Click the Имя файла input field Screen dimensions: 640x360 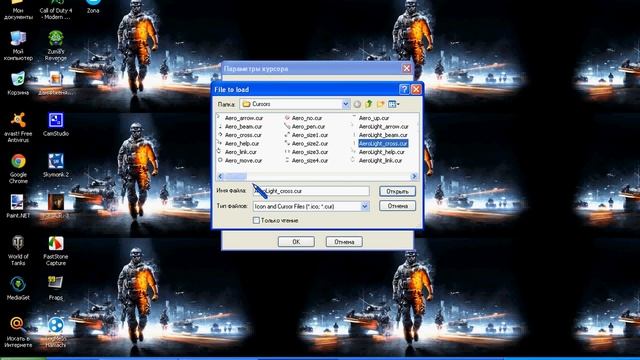pos(311,191)
